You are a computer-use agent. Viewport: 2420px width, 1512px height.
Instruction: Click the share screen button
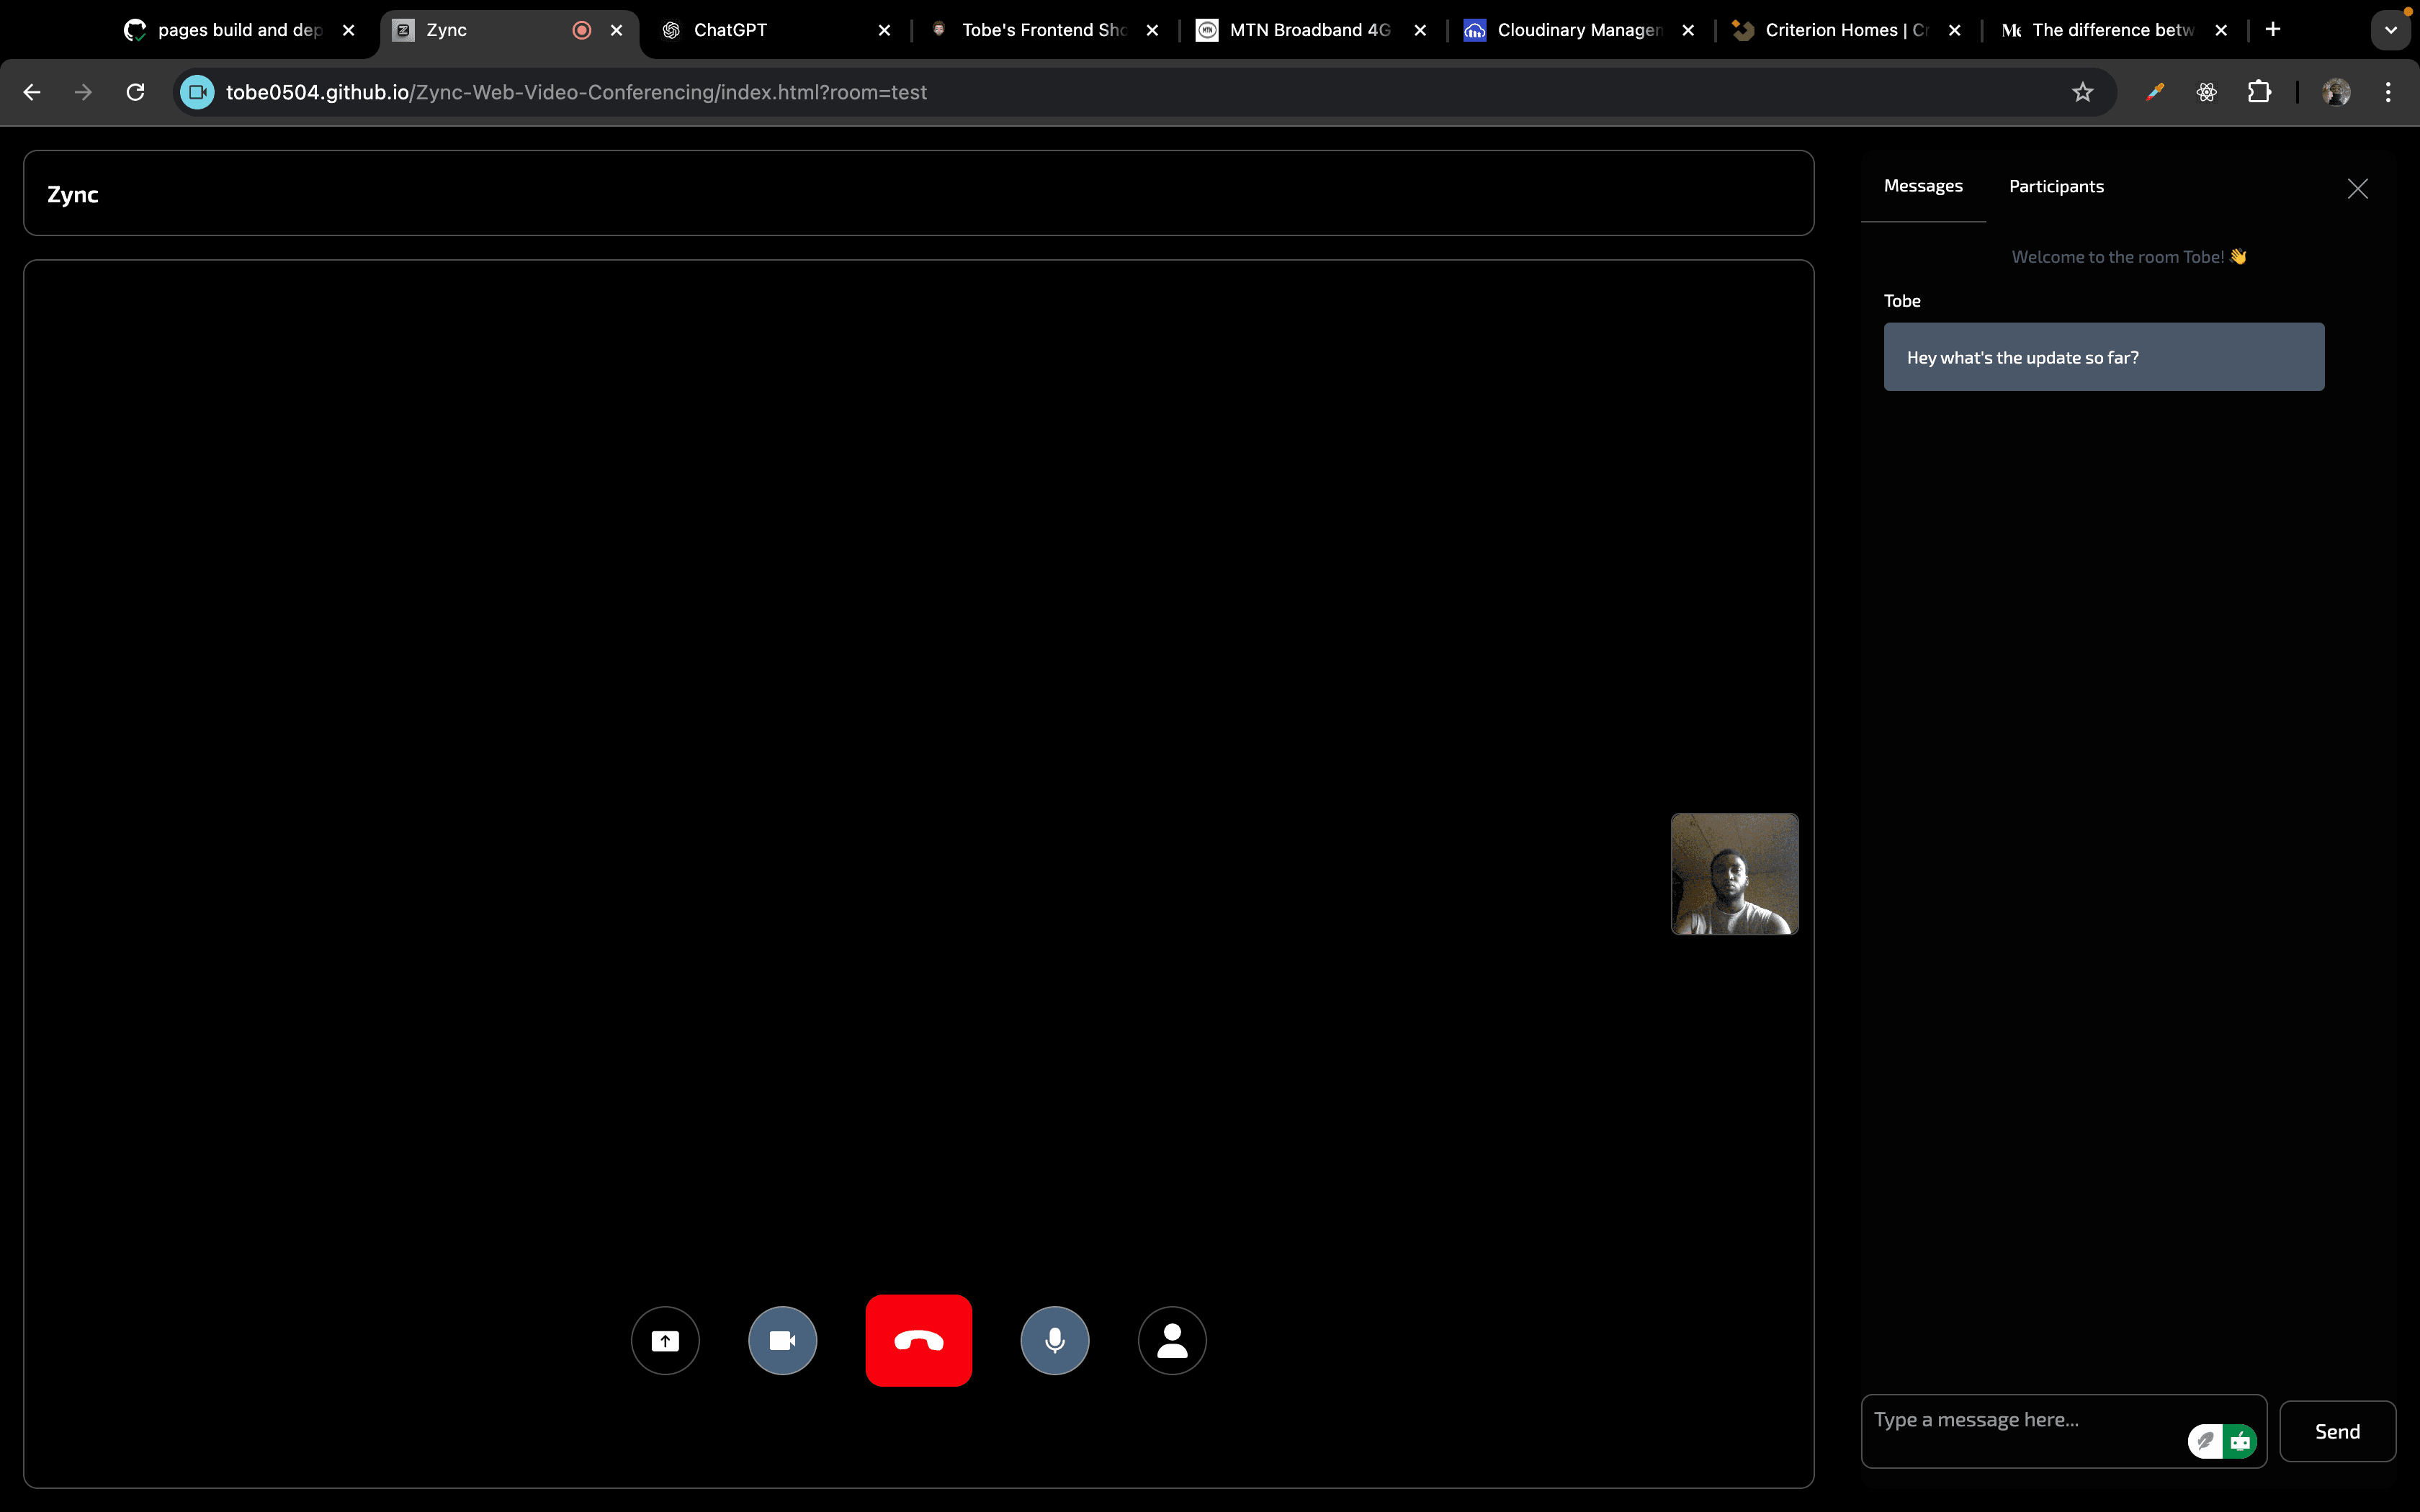point(665,1340)
